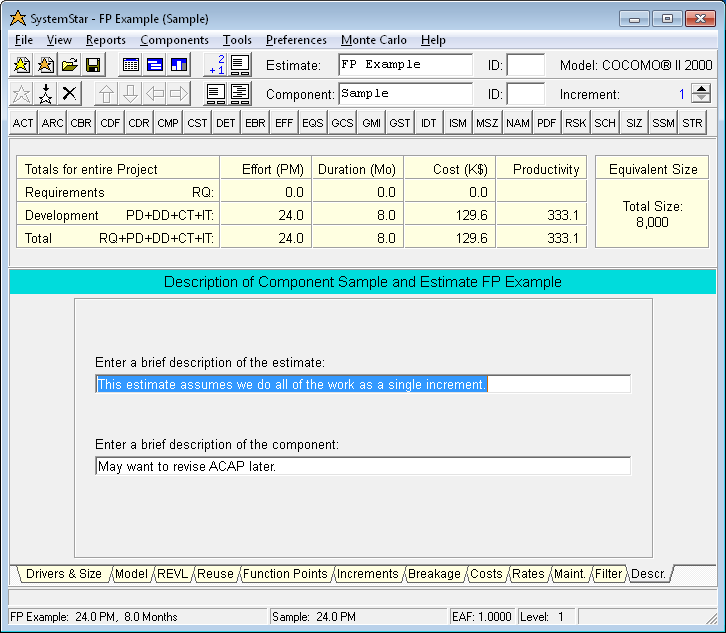The image size is (726, 633).
Task: Open the Monte Carlo menu
Action: [374, 40]
